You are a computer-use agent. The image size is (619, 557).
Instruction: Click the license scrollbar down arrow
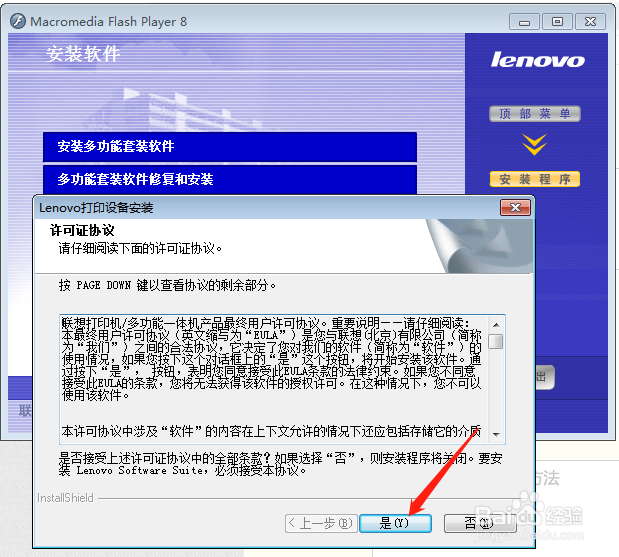click(x=496, y=434)
